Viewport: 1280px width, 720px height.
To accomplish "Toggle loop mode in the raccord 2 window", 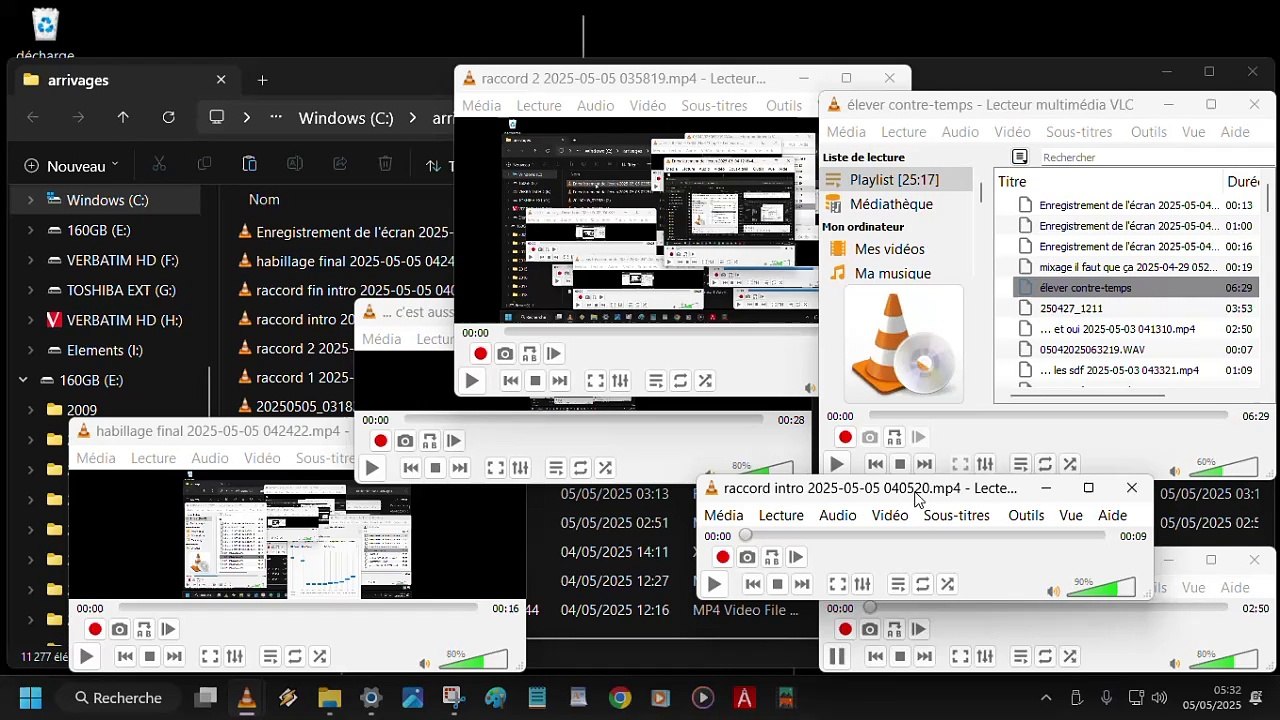I will pos(680,381).
